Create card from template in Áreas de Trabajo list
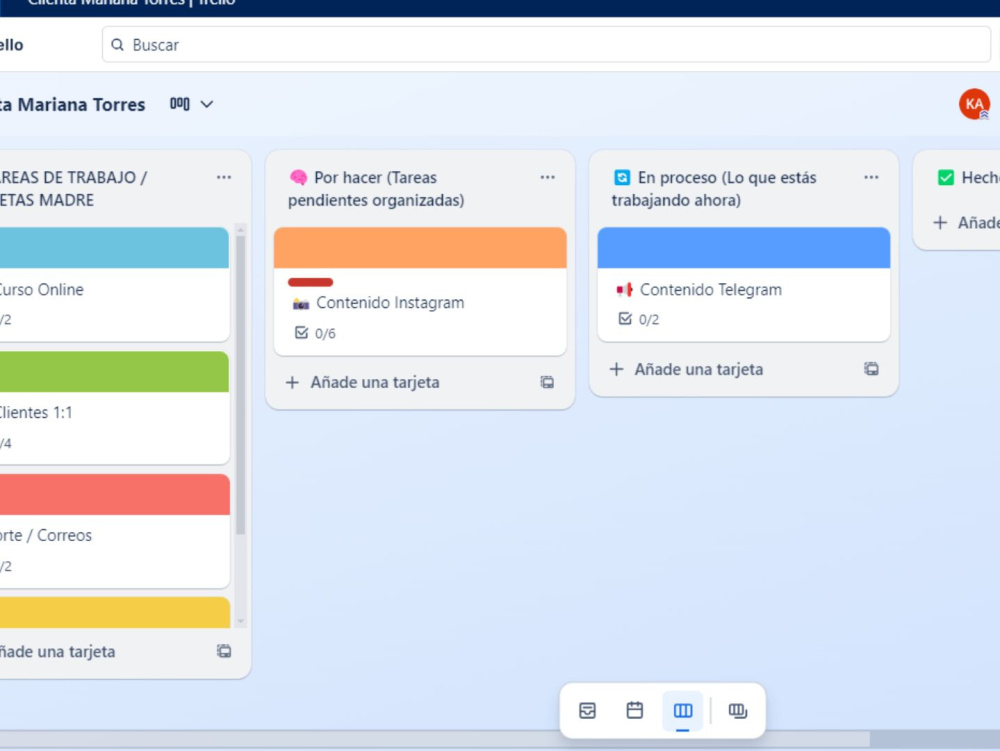This screenshot has height=751, width=1000. click(224, 651)
